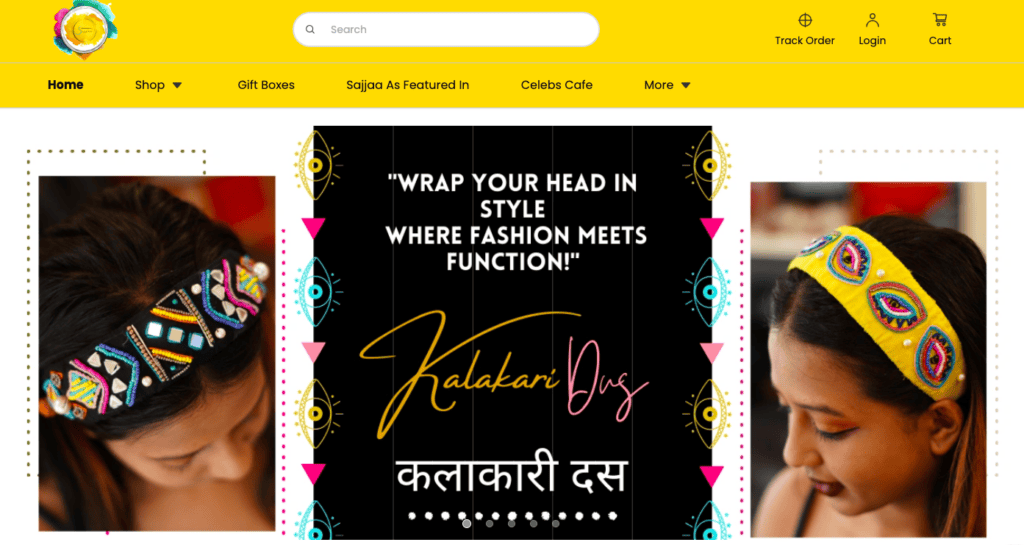The height and width of the screenshot is (545, 1024).
Task: Select the third carousel slide dot
Action: tap(511, 523)
